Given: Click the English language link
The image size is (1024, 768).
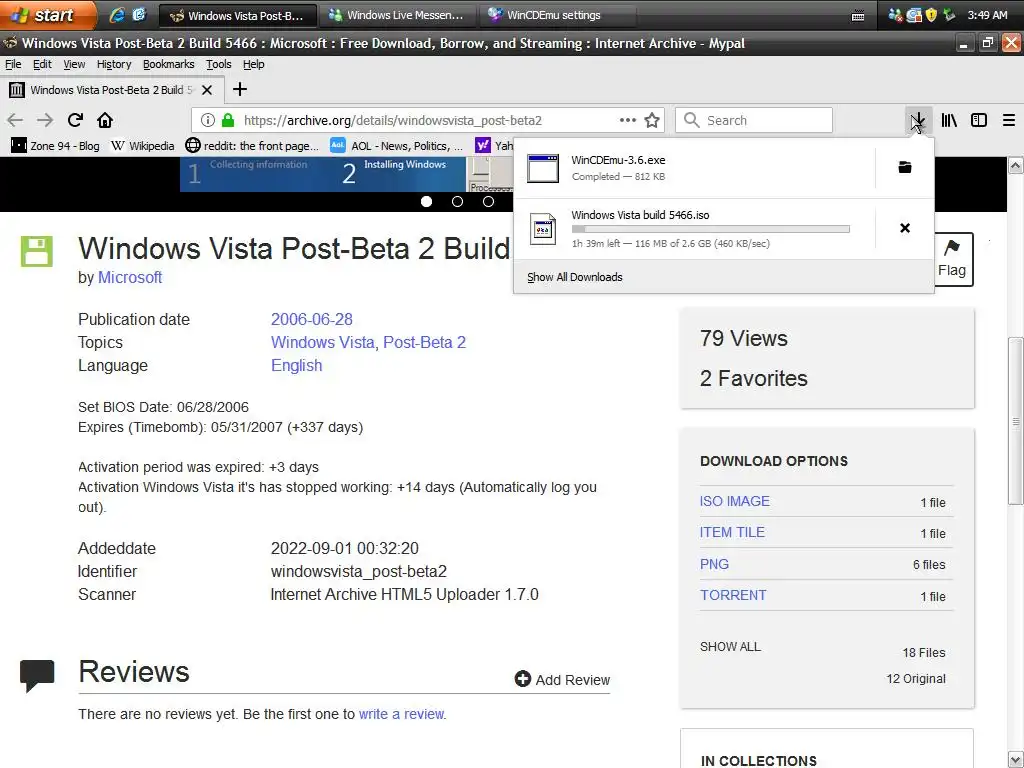Looking at the screenshot, I should (296, 366).
